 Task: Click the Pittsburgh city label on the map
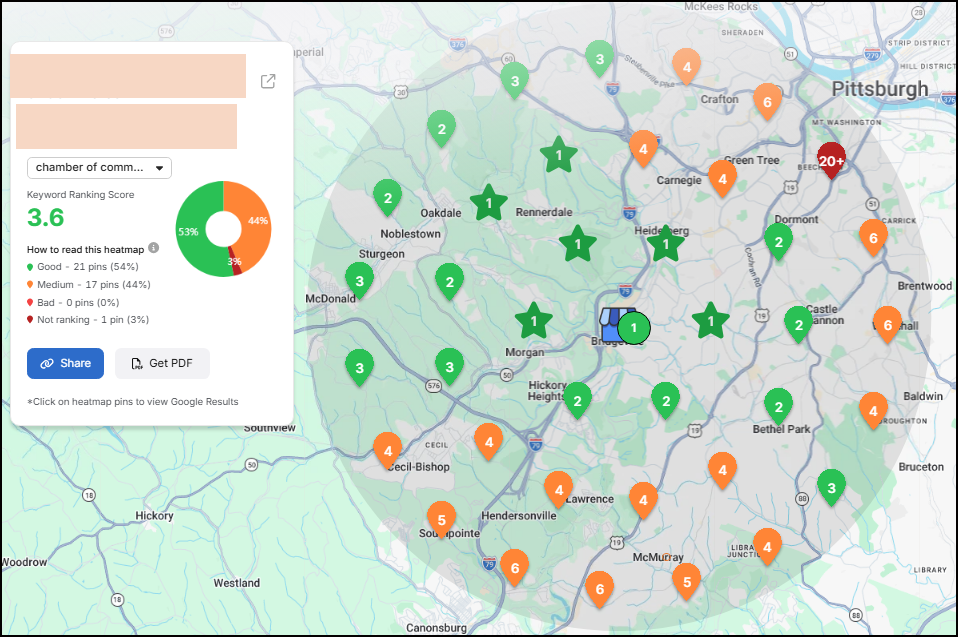click(880, 90)
